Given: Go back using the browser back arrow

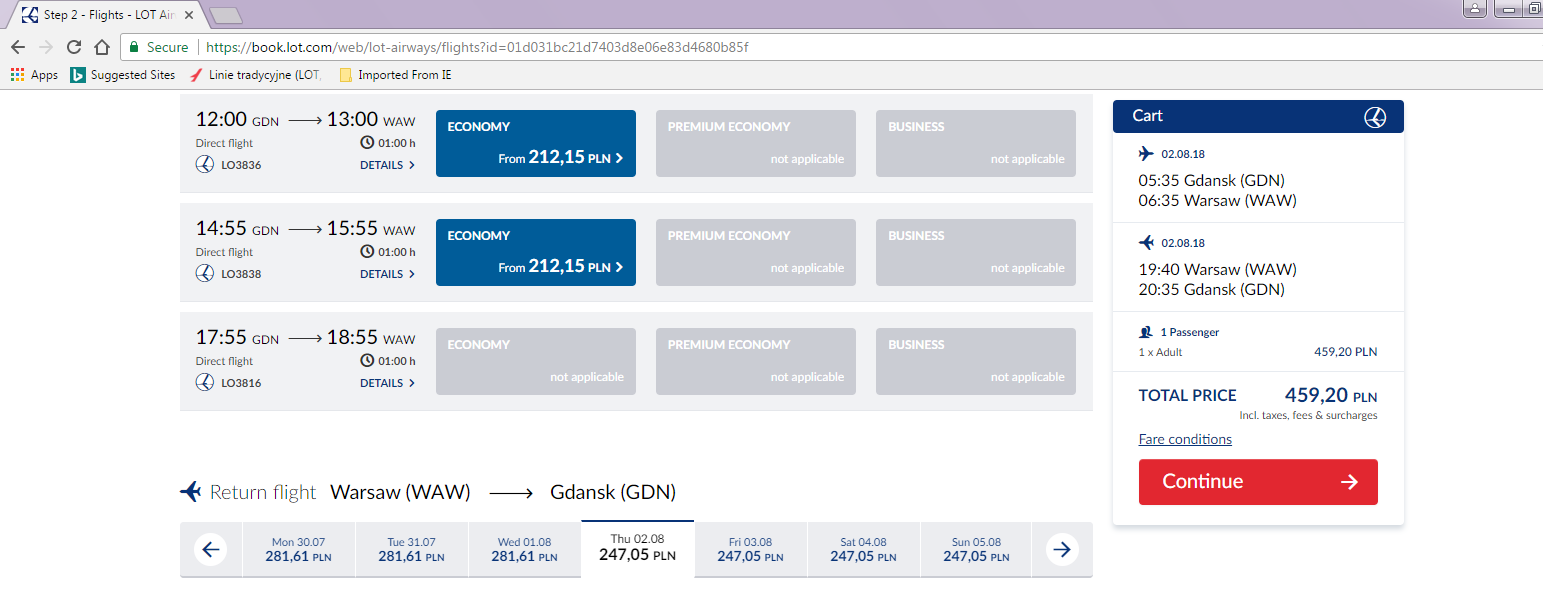Looking at the screenshot, I should 18,47.
